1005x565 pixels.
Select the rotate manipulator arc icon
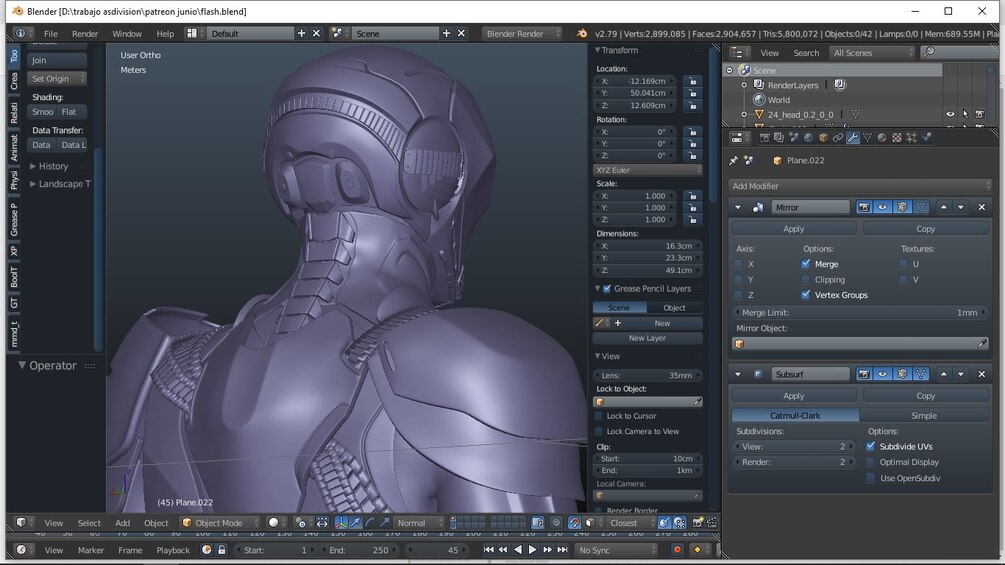370,523
